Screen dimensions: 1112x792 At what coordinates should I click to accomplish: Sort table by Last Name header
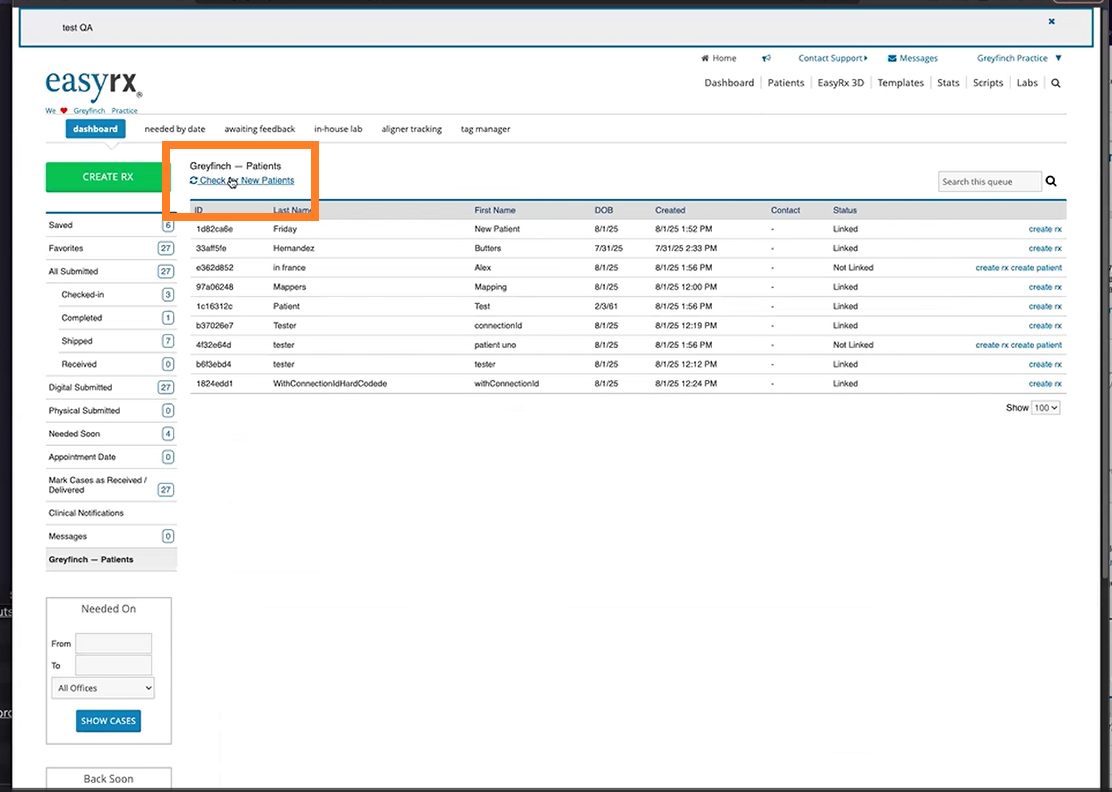click(x=293, y=211)
